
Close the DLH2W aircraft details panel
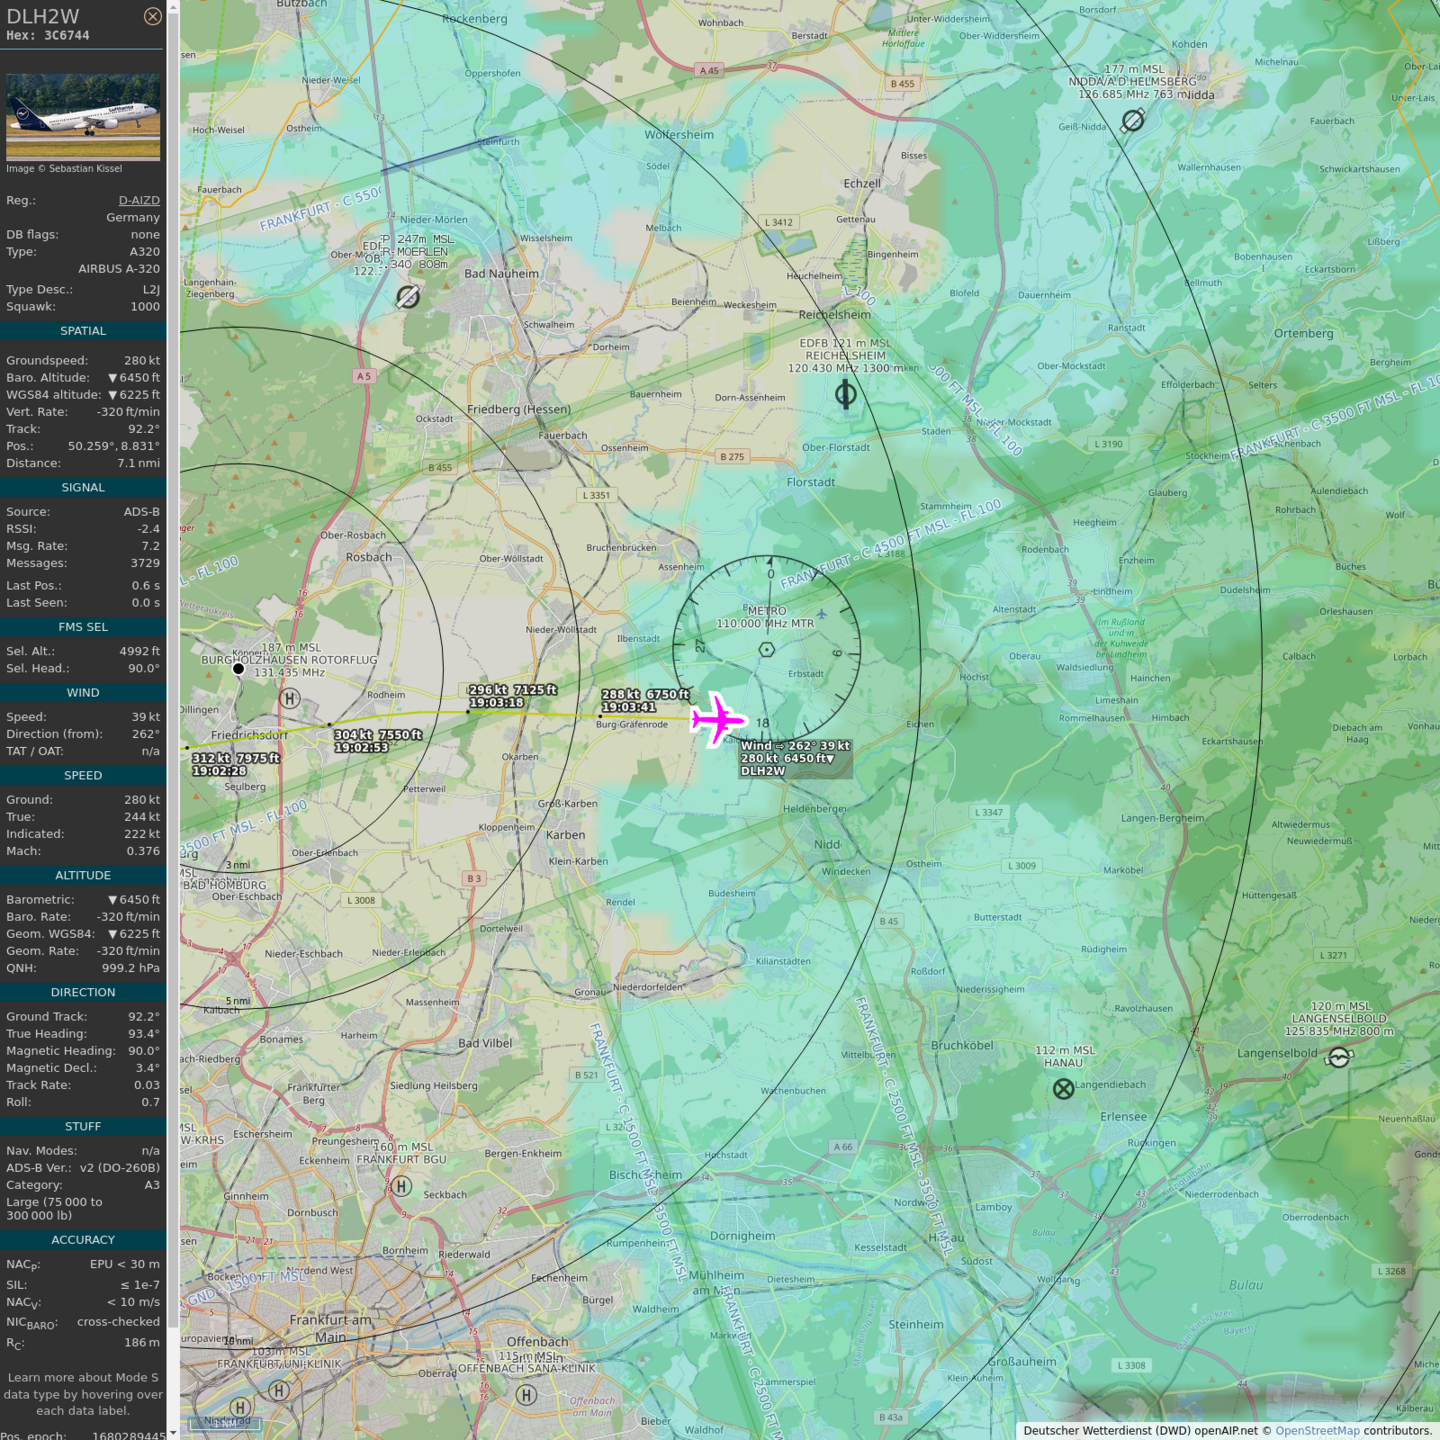[x=152, y=16]
